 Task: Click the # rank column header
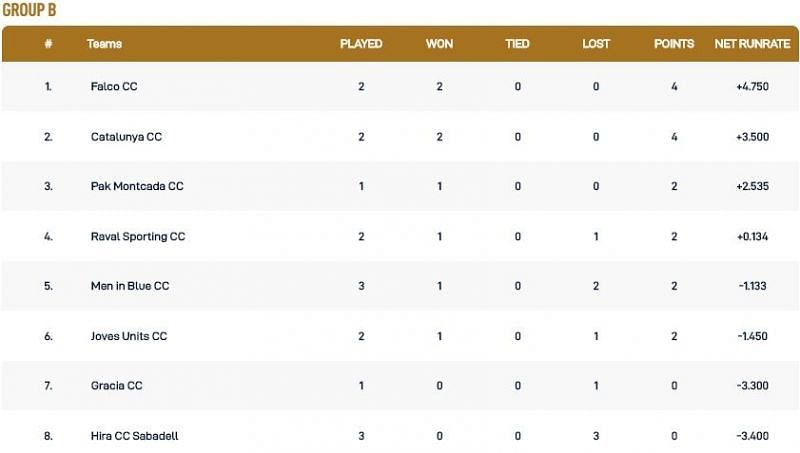[48, 44]
